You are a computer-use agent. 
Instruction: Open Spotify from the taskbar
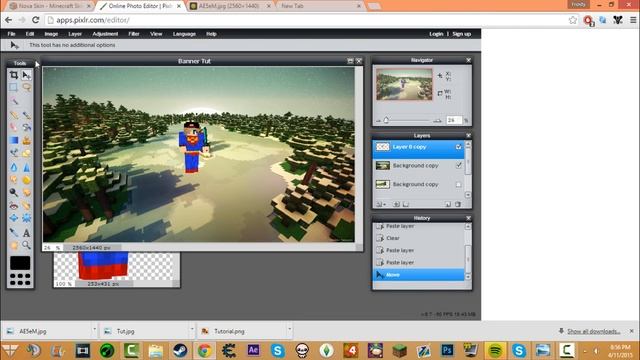click(x=495, y=351)
